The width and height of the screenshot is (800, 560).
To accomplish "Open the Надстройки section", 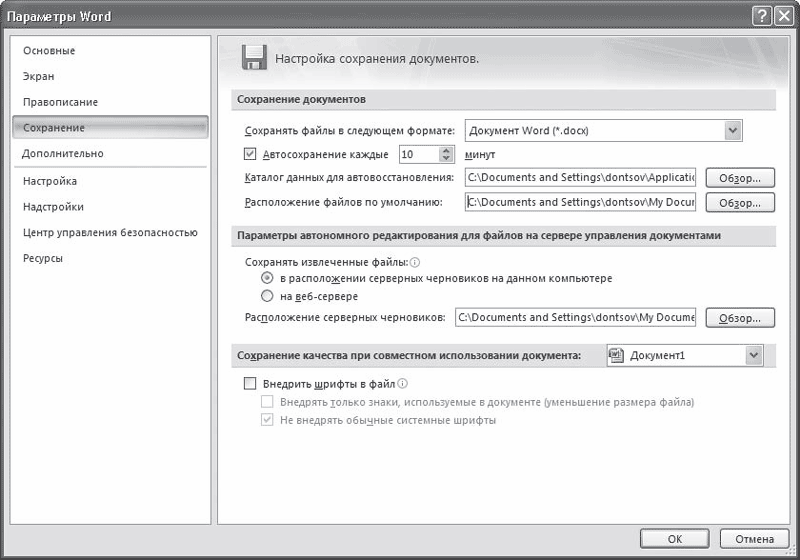I will [x=53, y=207].
